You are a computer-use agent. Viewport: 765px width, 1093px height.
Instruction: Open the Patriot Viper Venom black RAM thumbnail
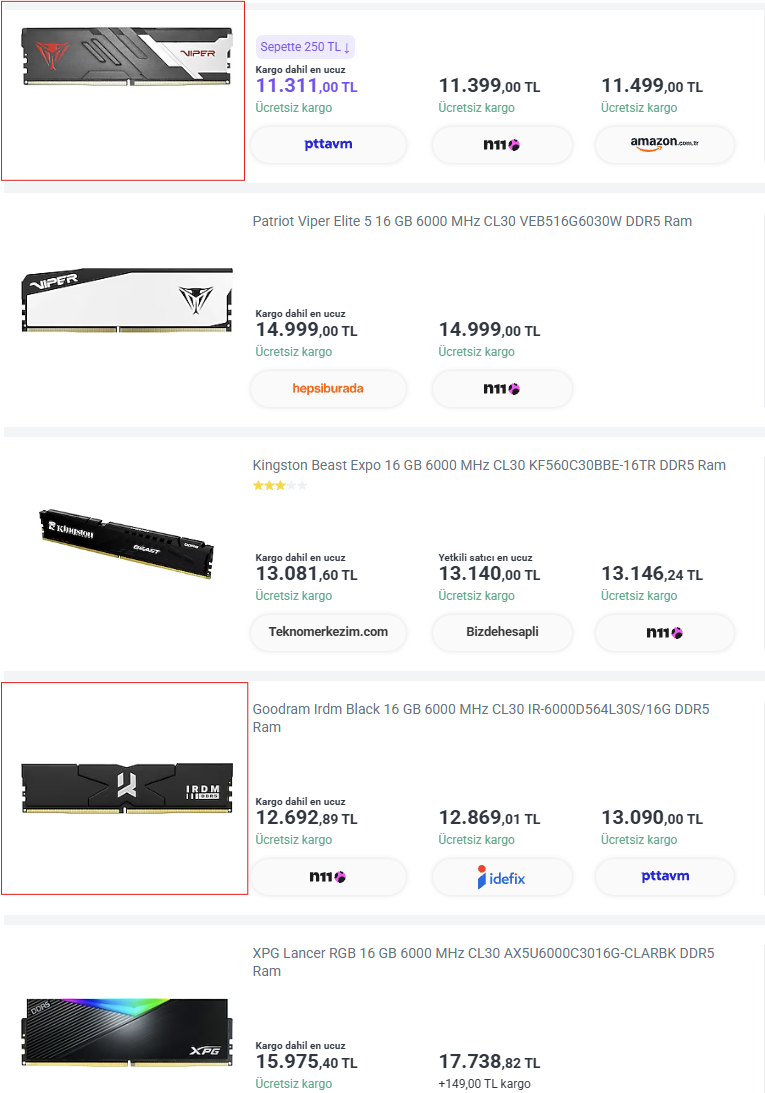click(126, 56)
